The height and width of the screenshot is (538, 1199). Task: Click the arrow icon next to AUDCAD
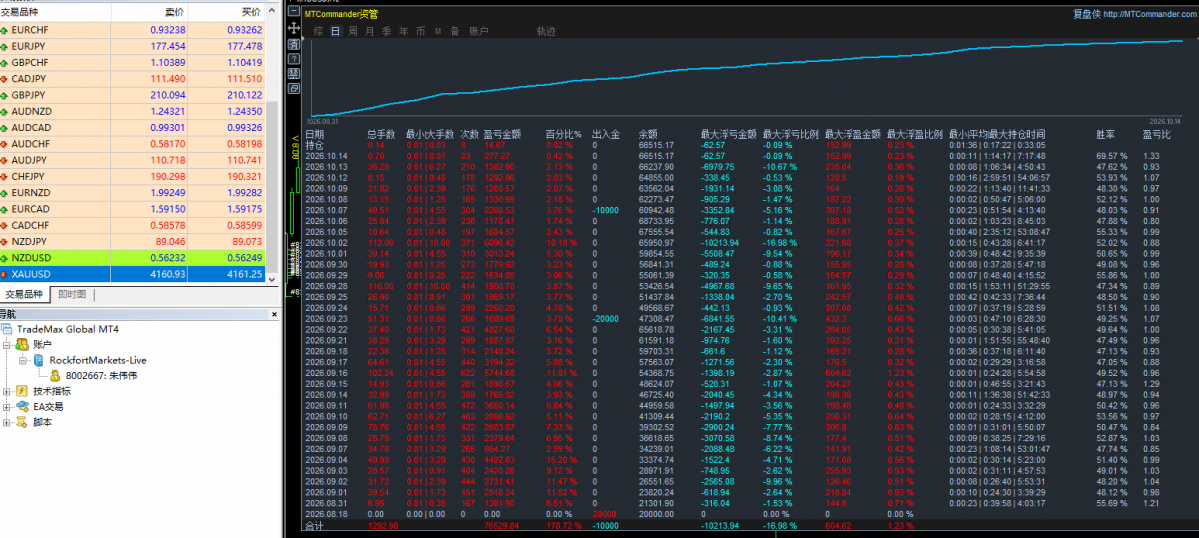click(x=5, y=128)
